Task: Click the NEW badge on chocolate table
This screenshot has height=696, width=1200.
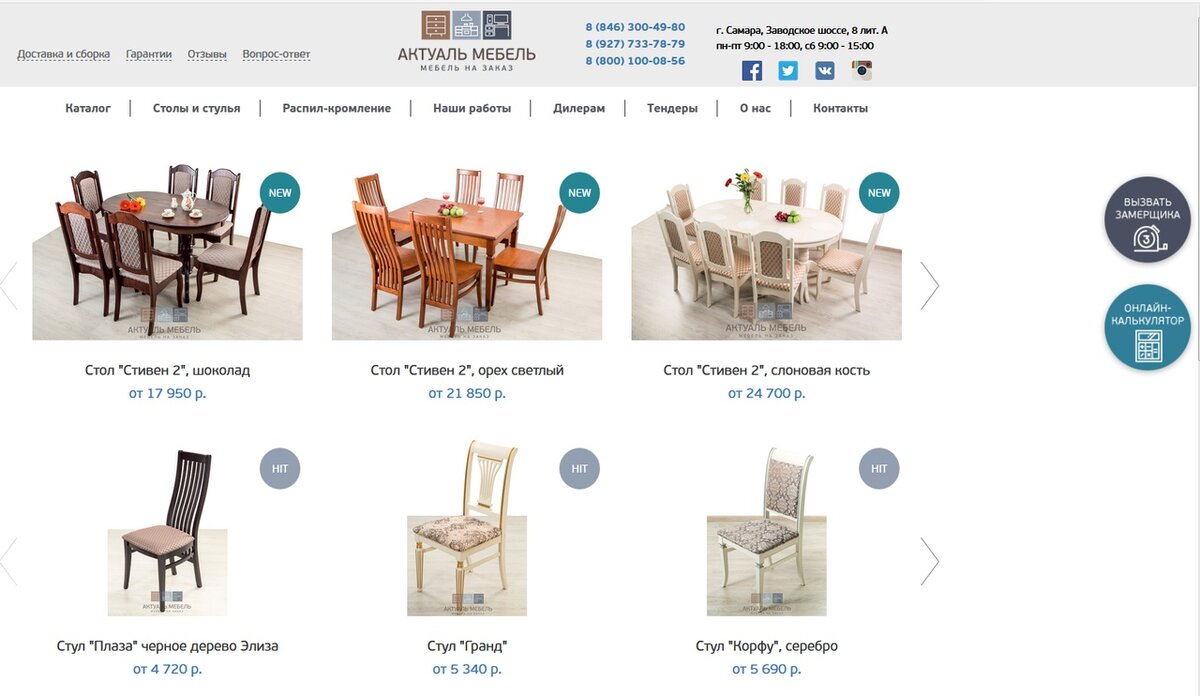Action: pyautogui.click(x=280, y=193)
